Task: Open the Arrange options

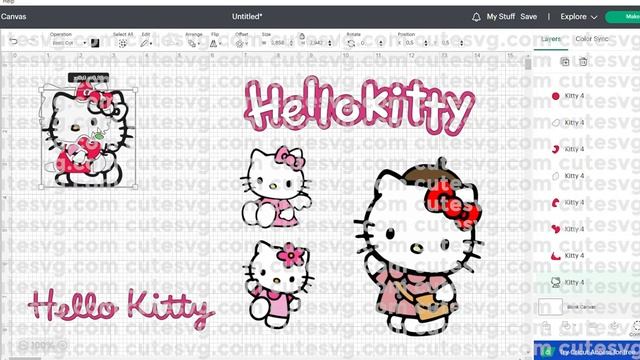Action: pos(193,43)
